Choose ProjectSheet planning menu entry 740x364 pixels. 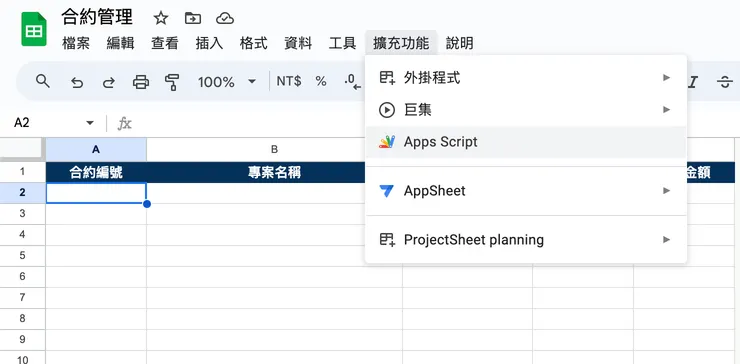coord(526,240)
